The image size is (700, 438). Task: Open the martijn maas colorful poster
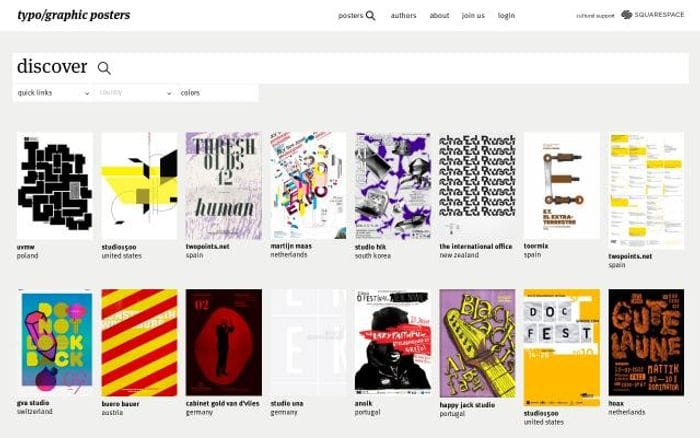pyautogui.click(x=308, y=185)
